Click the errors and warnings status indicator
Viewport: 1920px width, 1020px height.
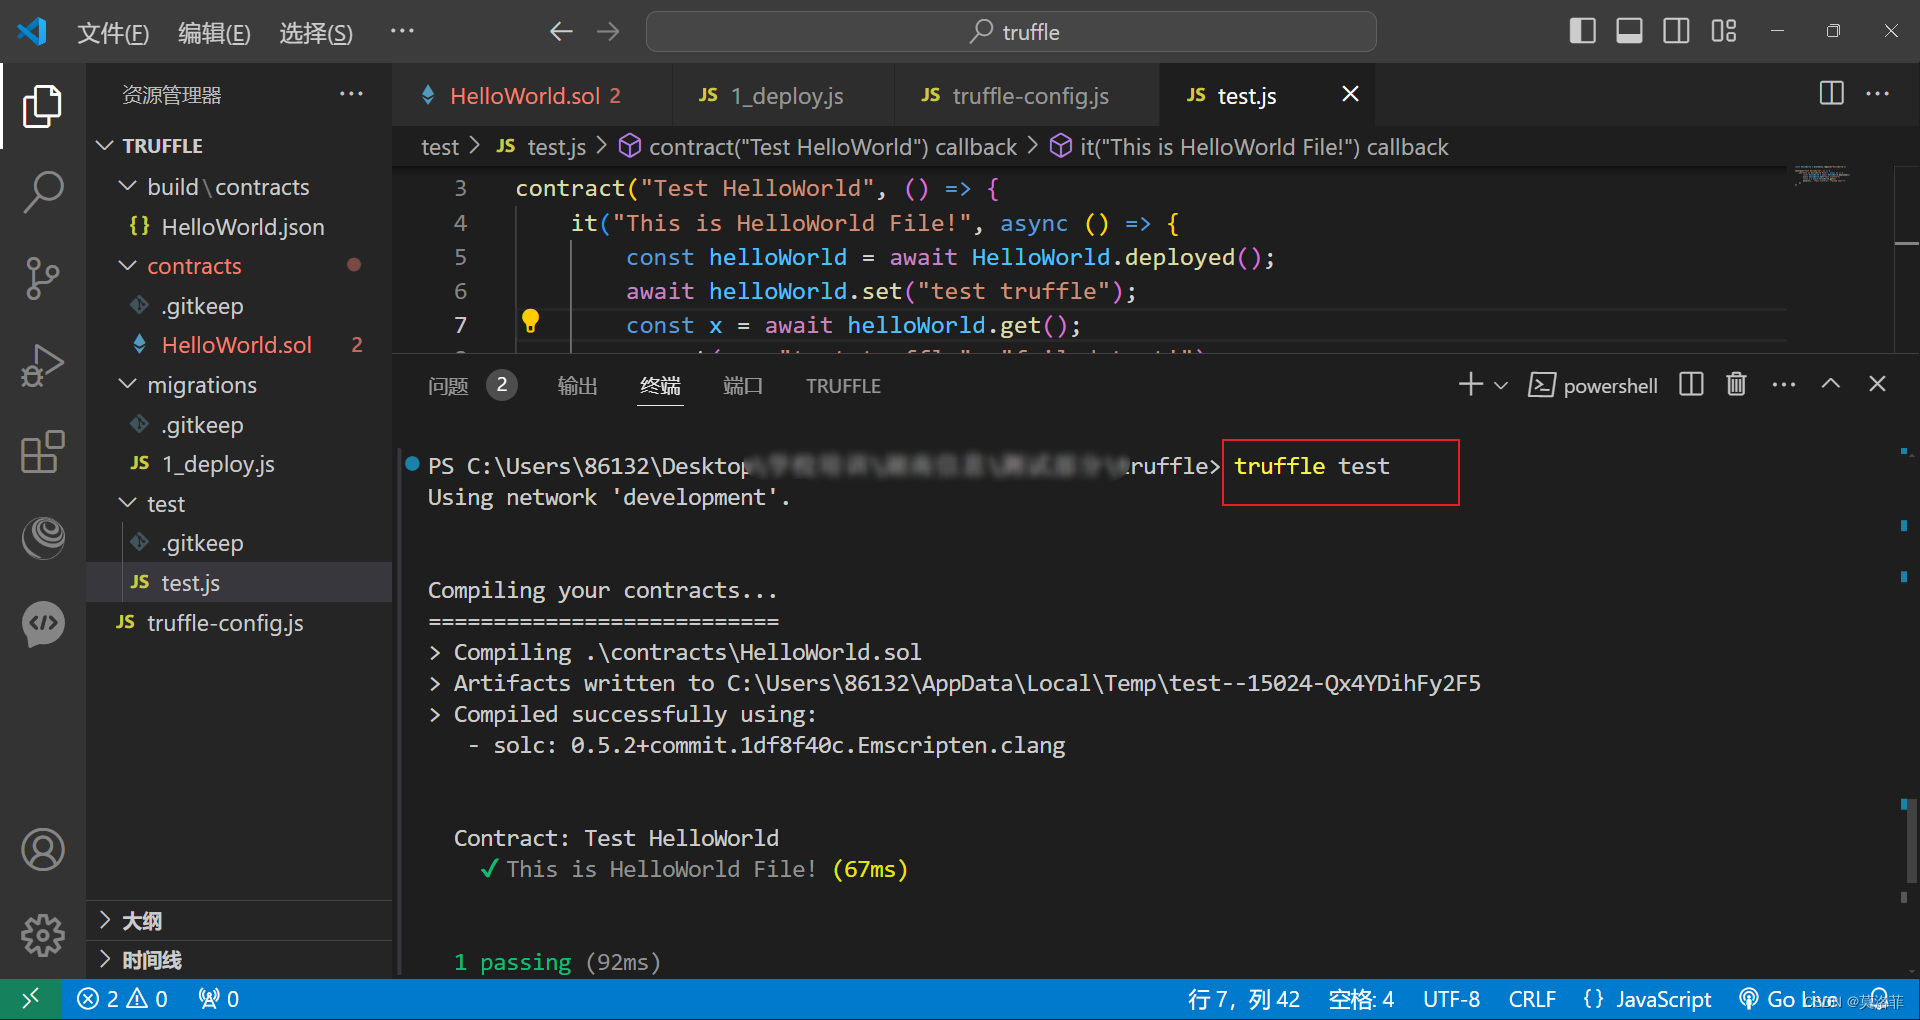pyautogui.click(x=122, y=999)
